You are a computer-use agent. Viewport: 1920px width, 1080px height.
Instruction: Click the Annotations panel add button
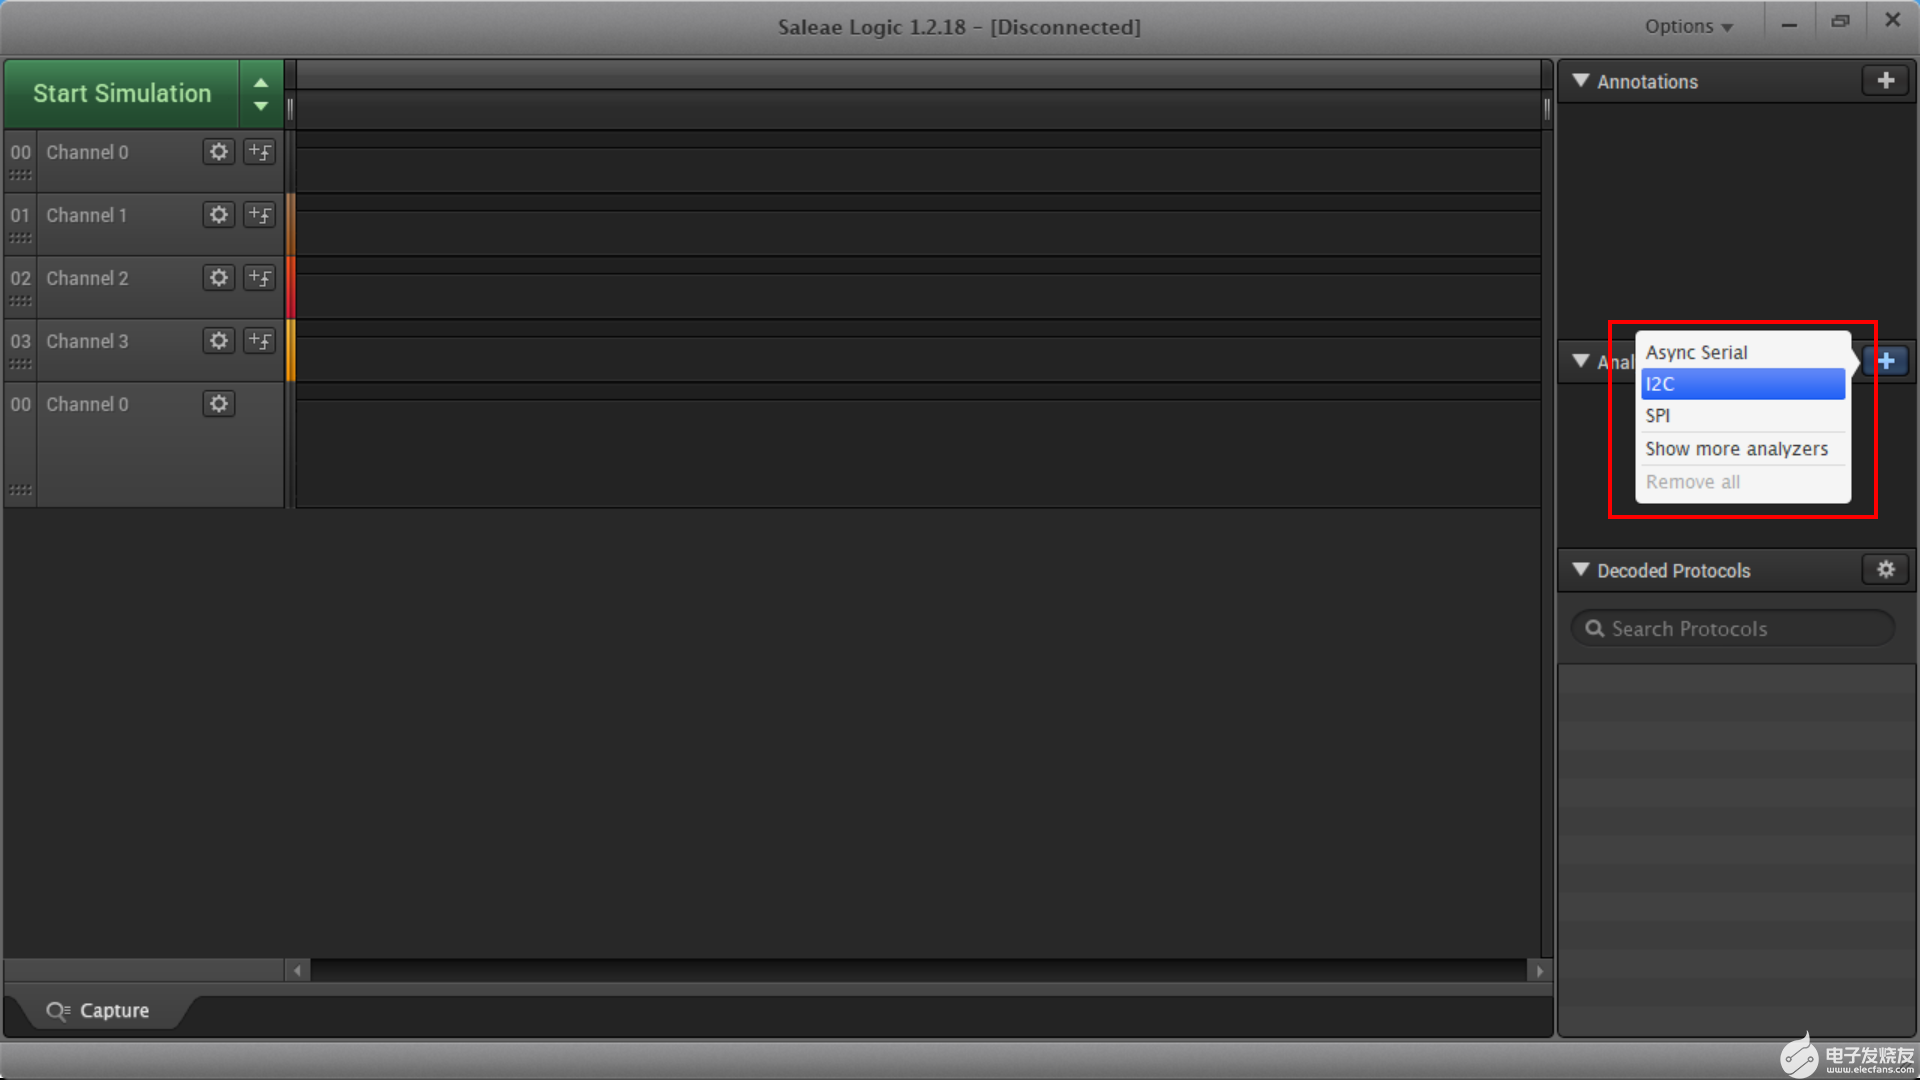[x=1884, y=80]
